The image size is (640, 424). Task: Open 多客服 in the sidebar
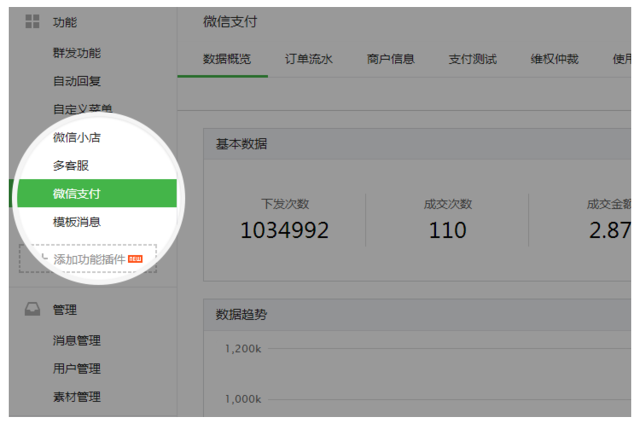point(71,165)
